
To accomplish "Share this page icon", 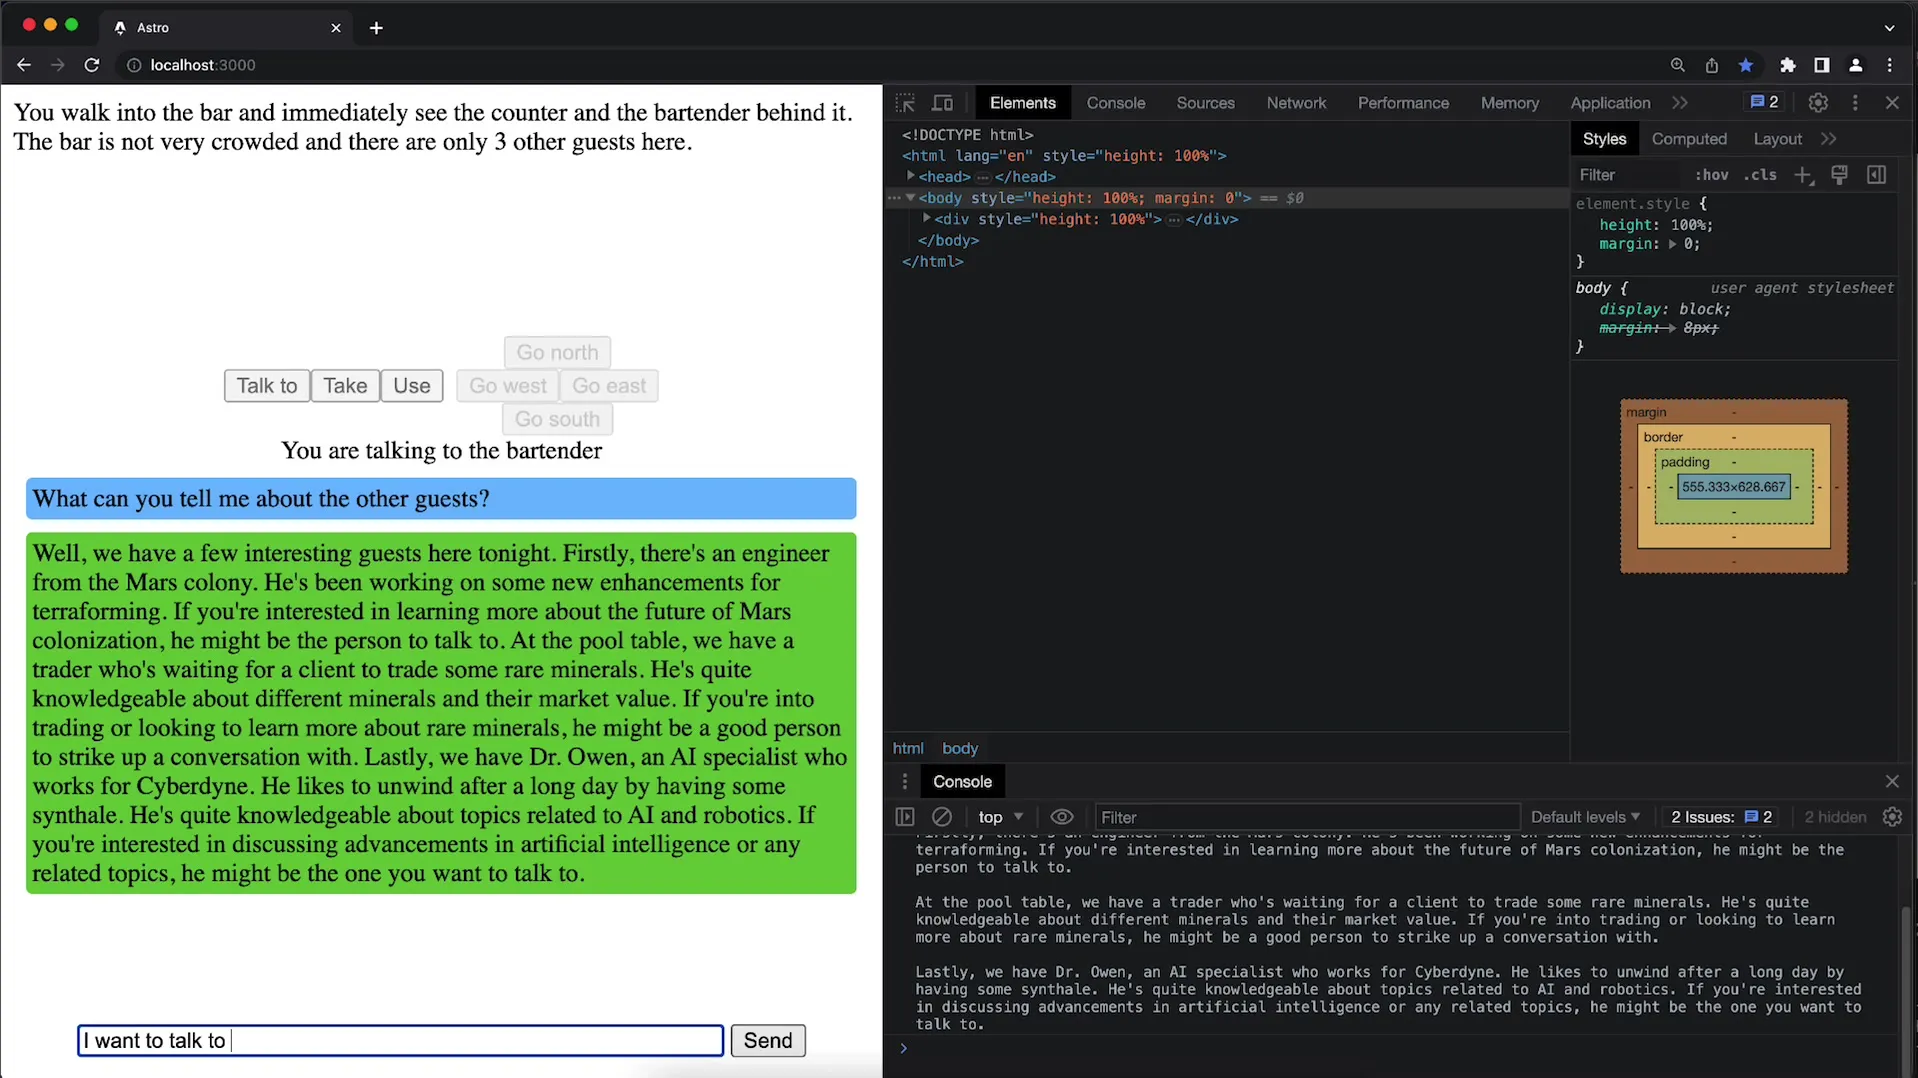I will tap(1712, 65).
